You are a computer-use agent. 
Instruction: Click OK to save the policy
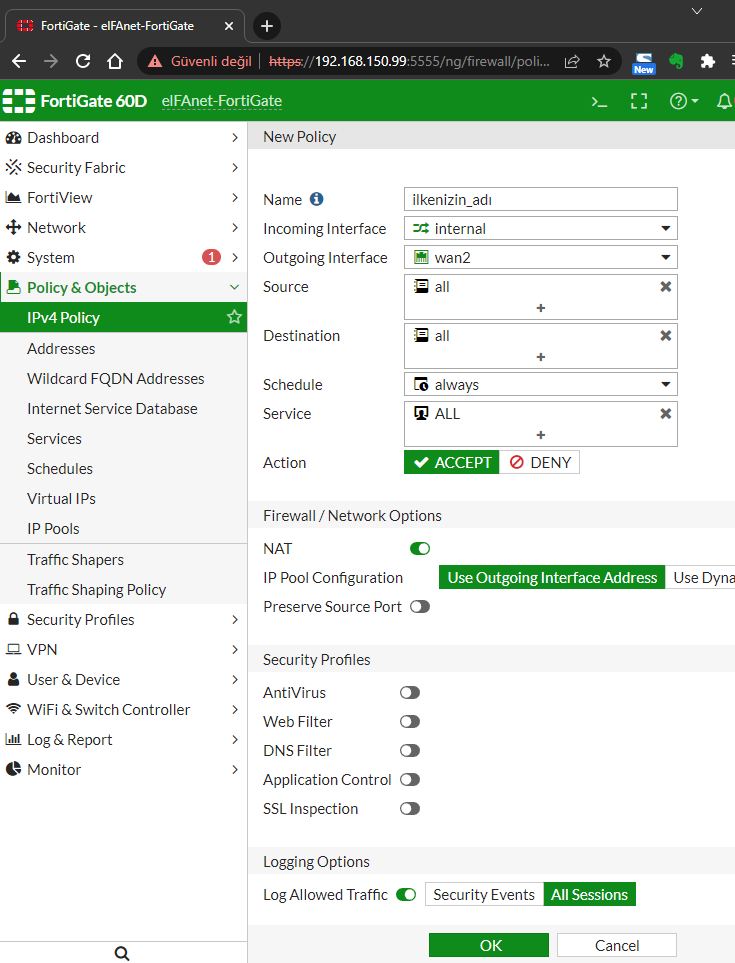pyautogui.click(x=489, y=945)
